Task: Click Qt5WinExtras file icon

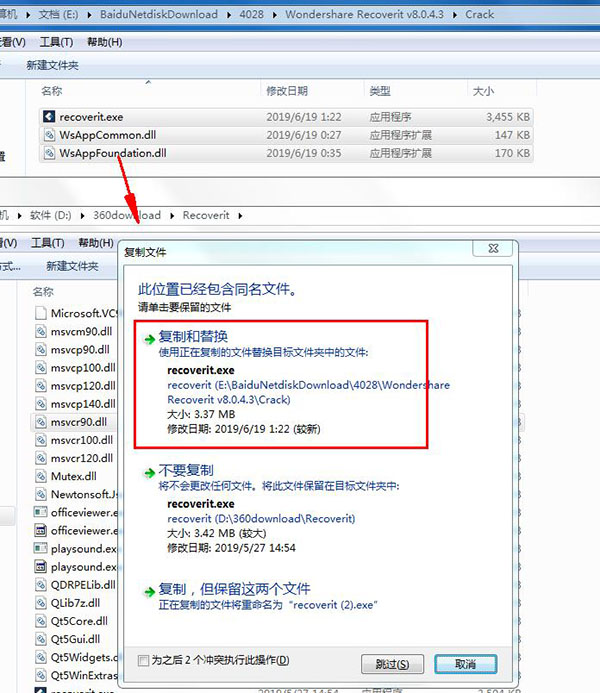Action: click(x=41, y=675)
